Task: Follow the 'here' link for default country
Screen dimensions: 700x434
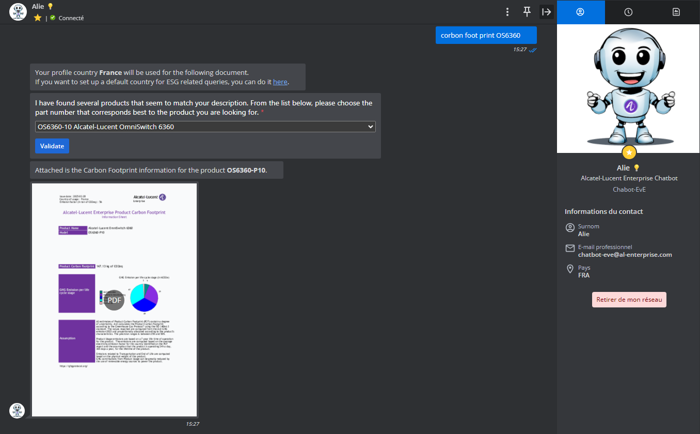Action: coord(280,82)
